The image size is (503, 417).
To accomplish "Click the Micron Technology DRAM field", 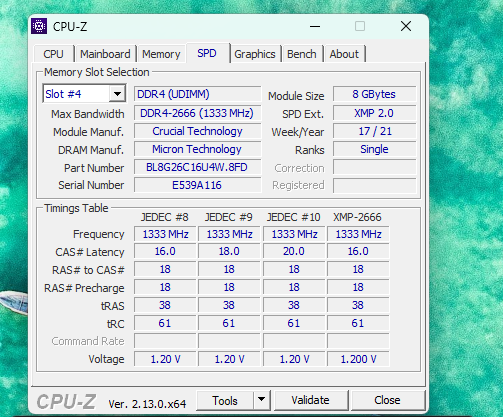I will point(197,149).
